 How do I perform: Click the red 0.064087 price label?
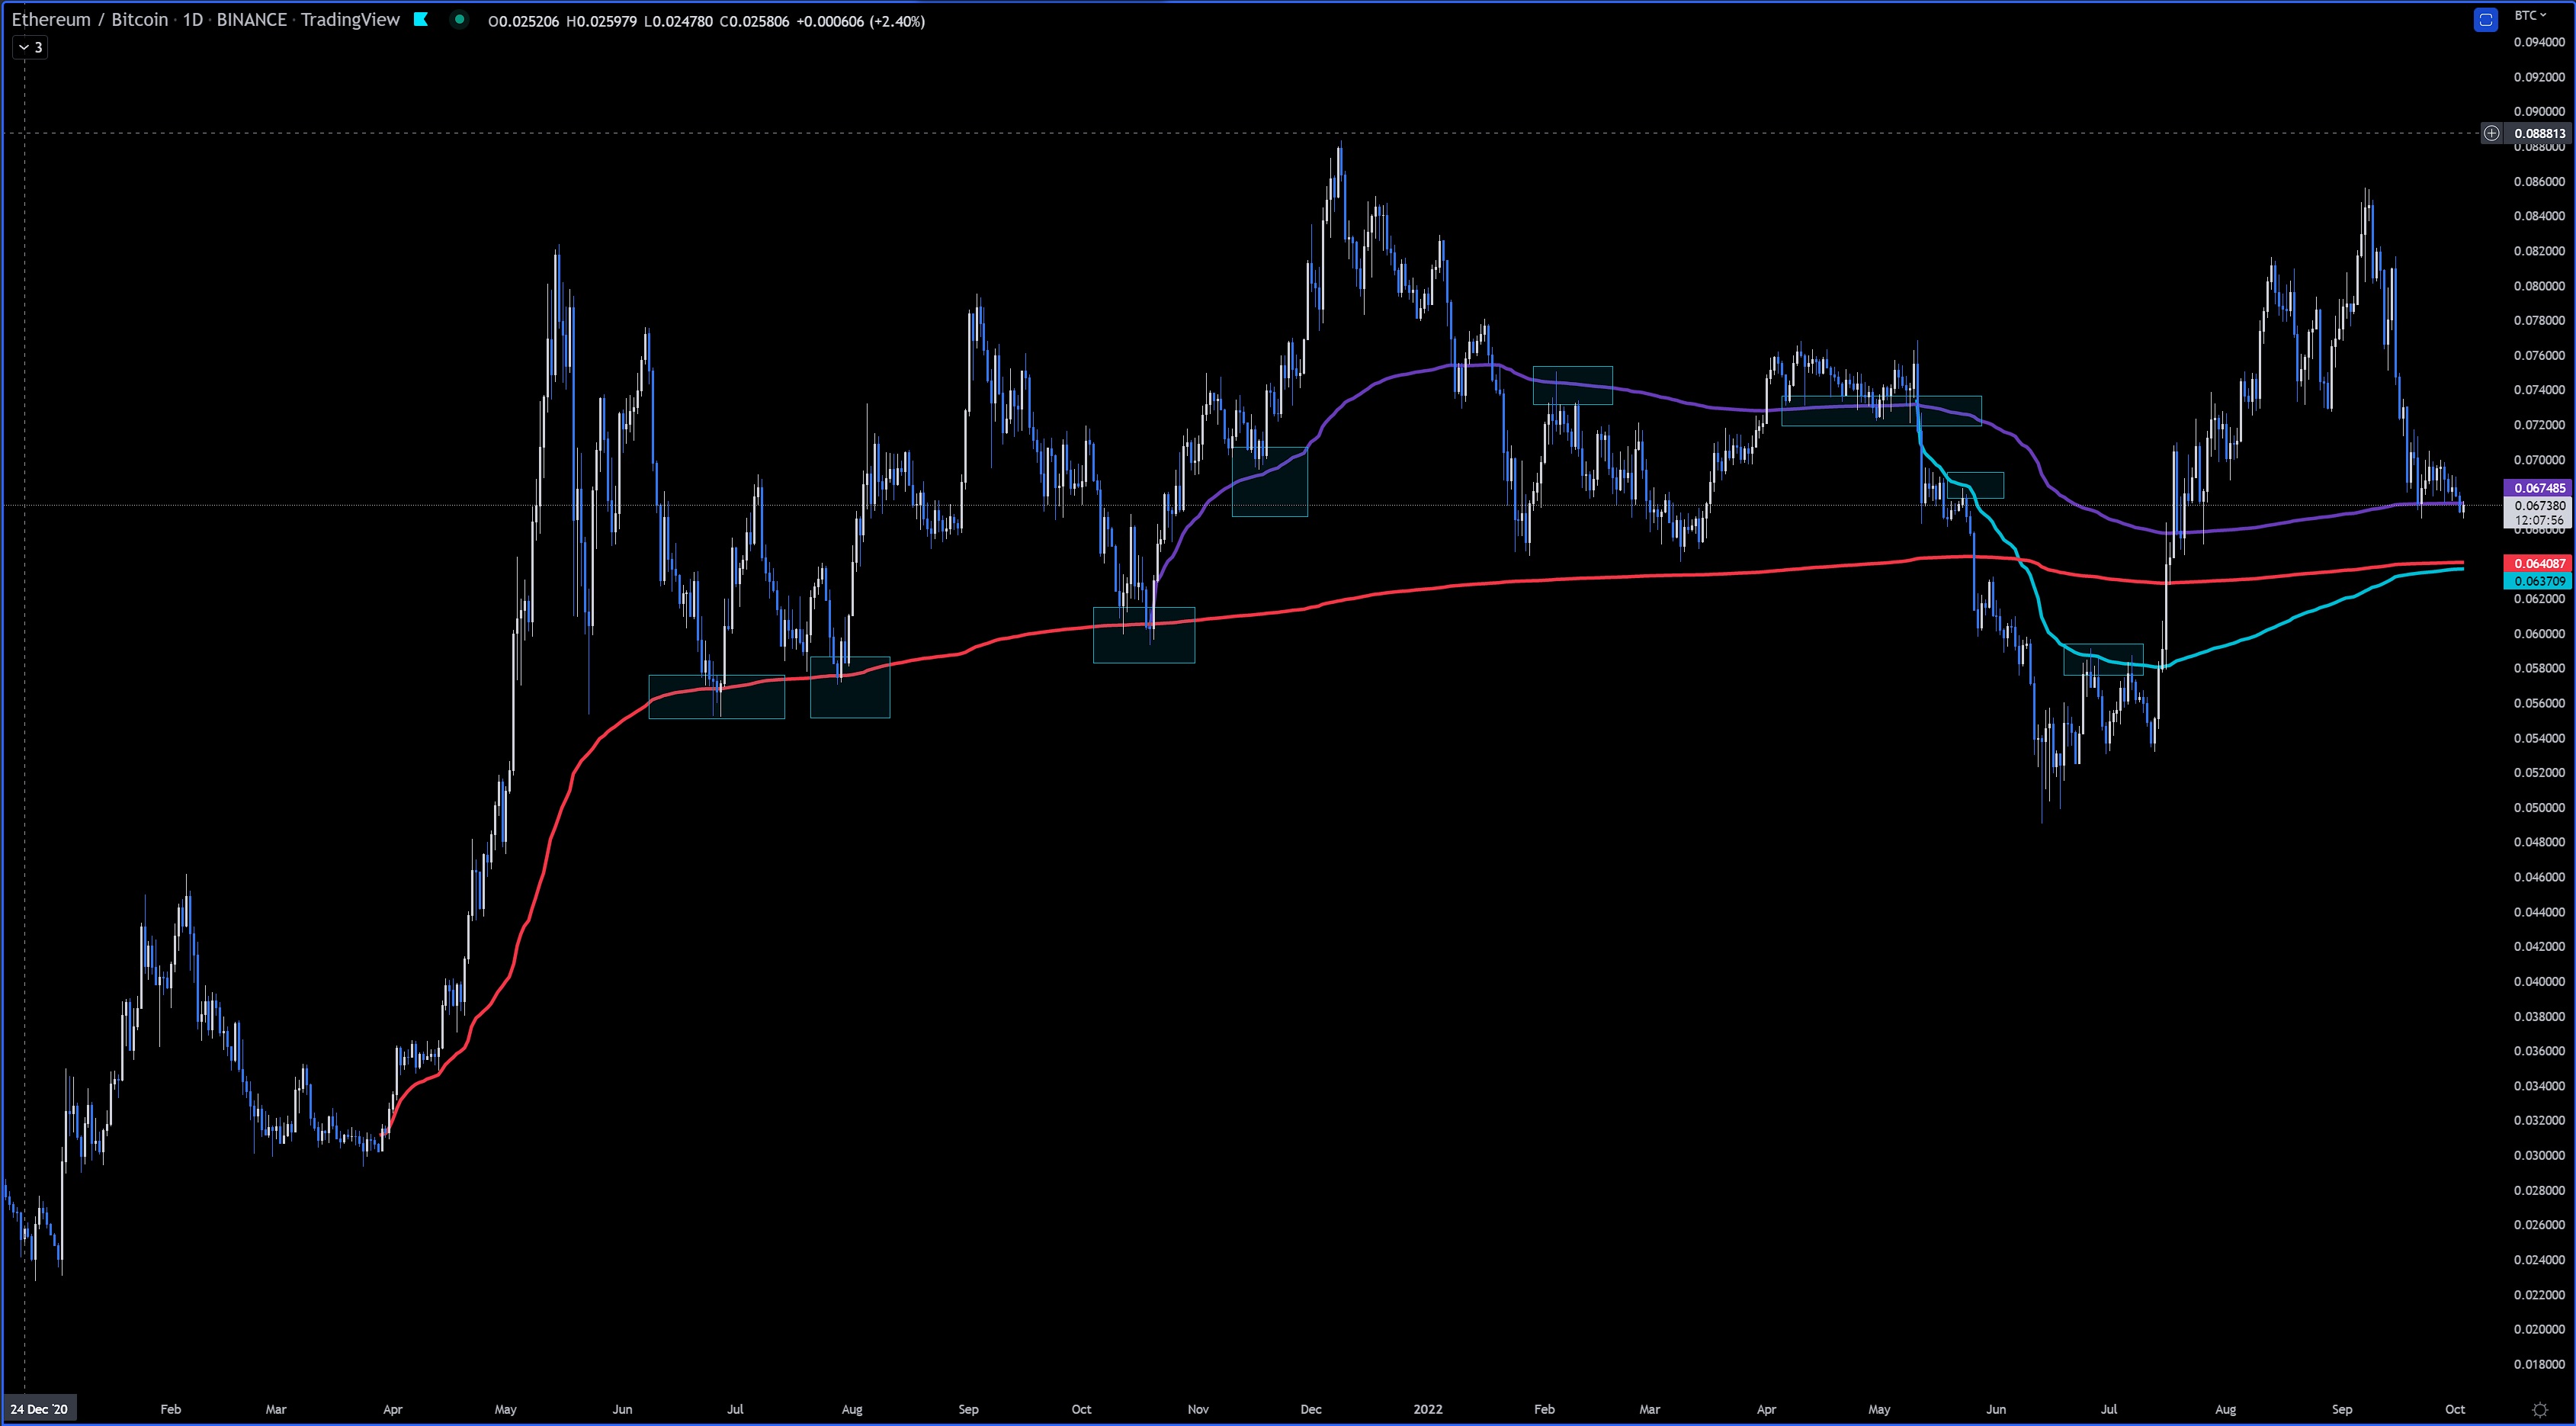2539,563
